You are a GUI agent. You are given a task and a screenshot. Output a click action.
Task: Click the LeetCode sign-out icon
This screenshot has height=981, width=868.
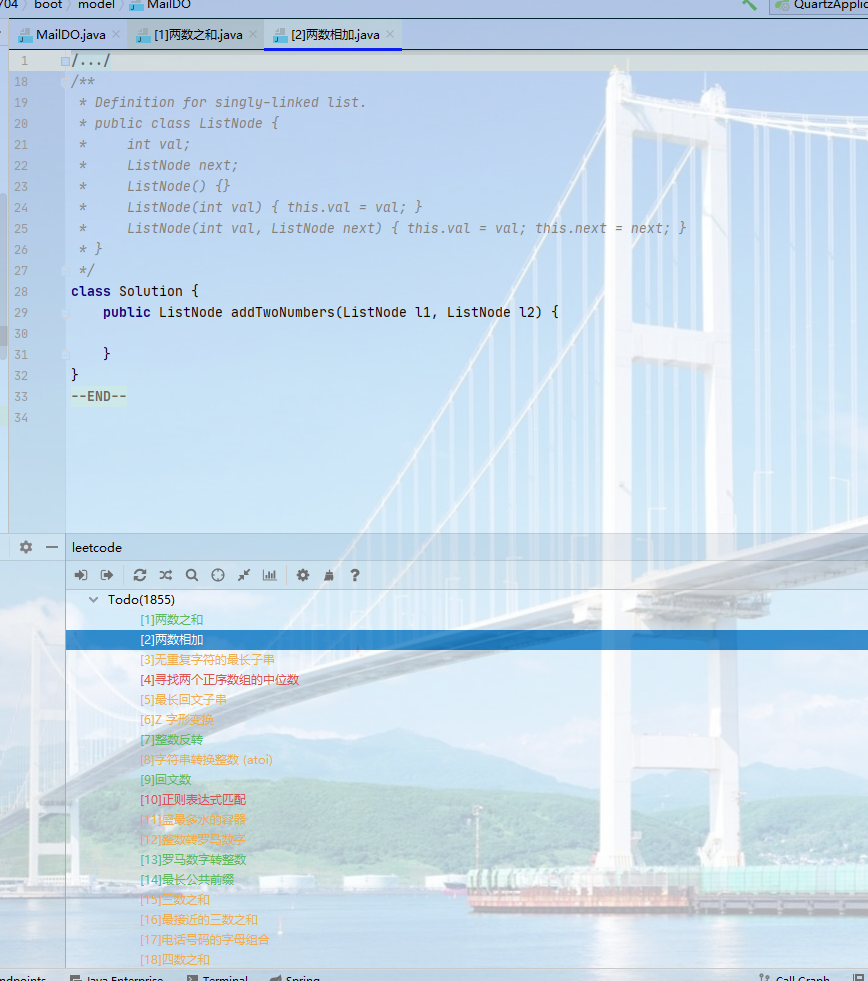107,575
